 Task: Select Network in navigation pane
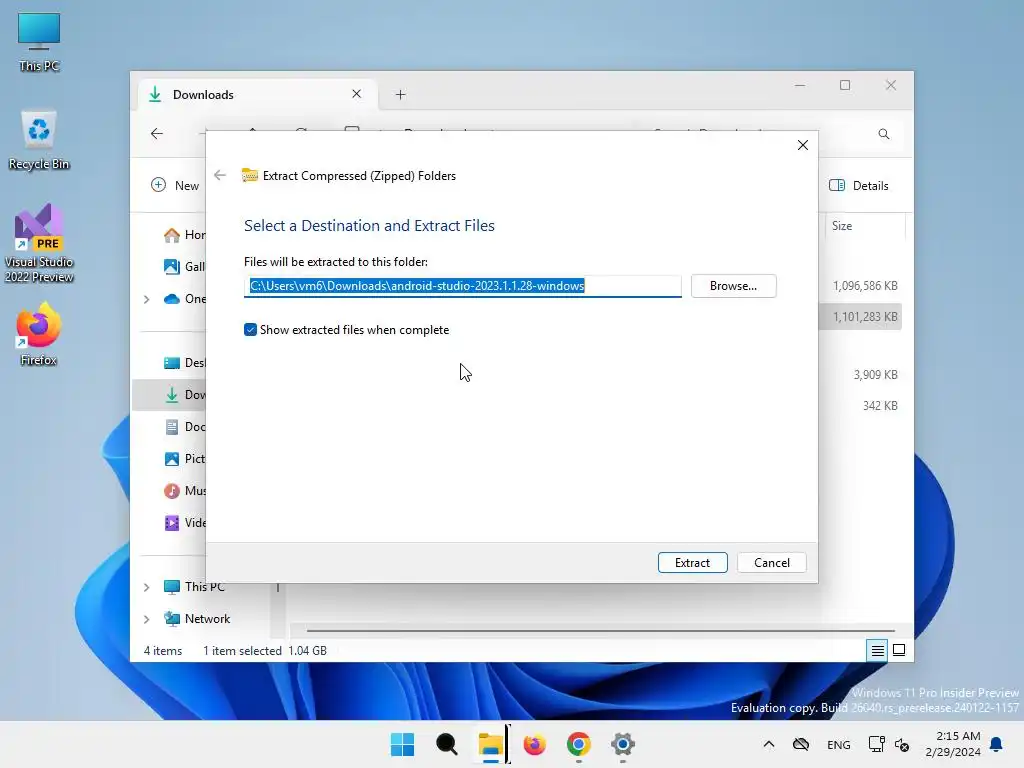(x=198, y=618)
